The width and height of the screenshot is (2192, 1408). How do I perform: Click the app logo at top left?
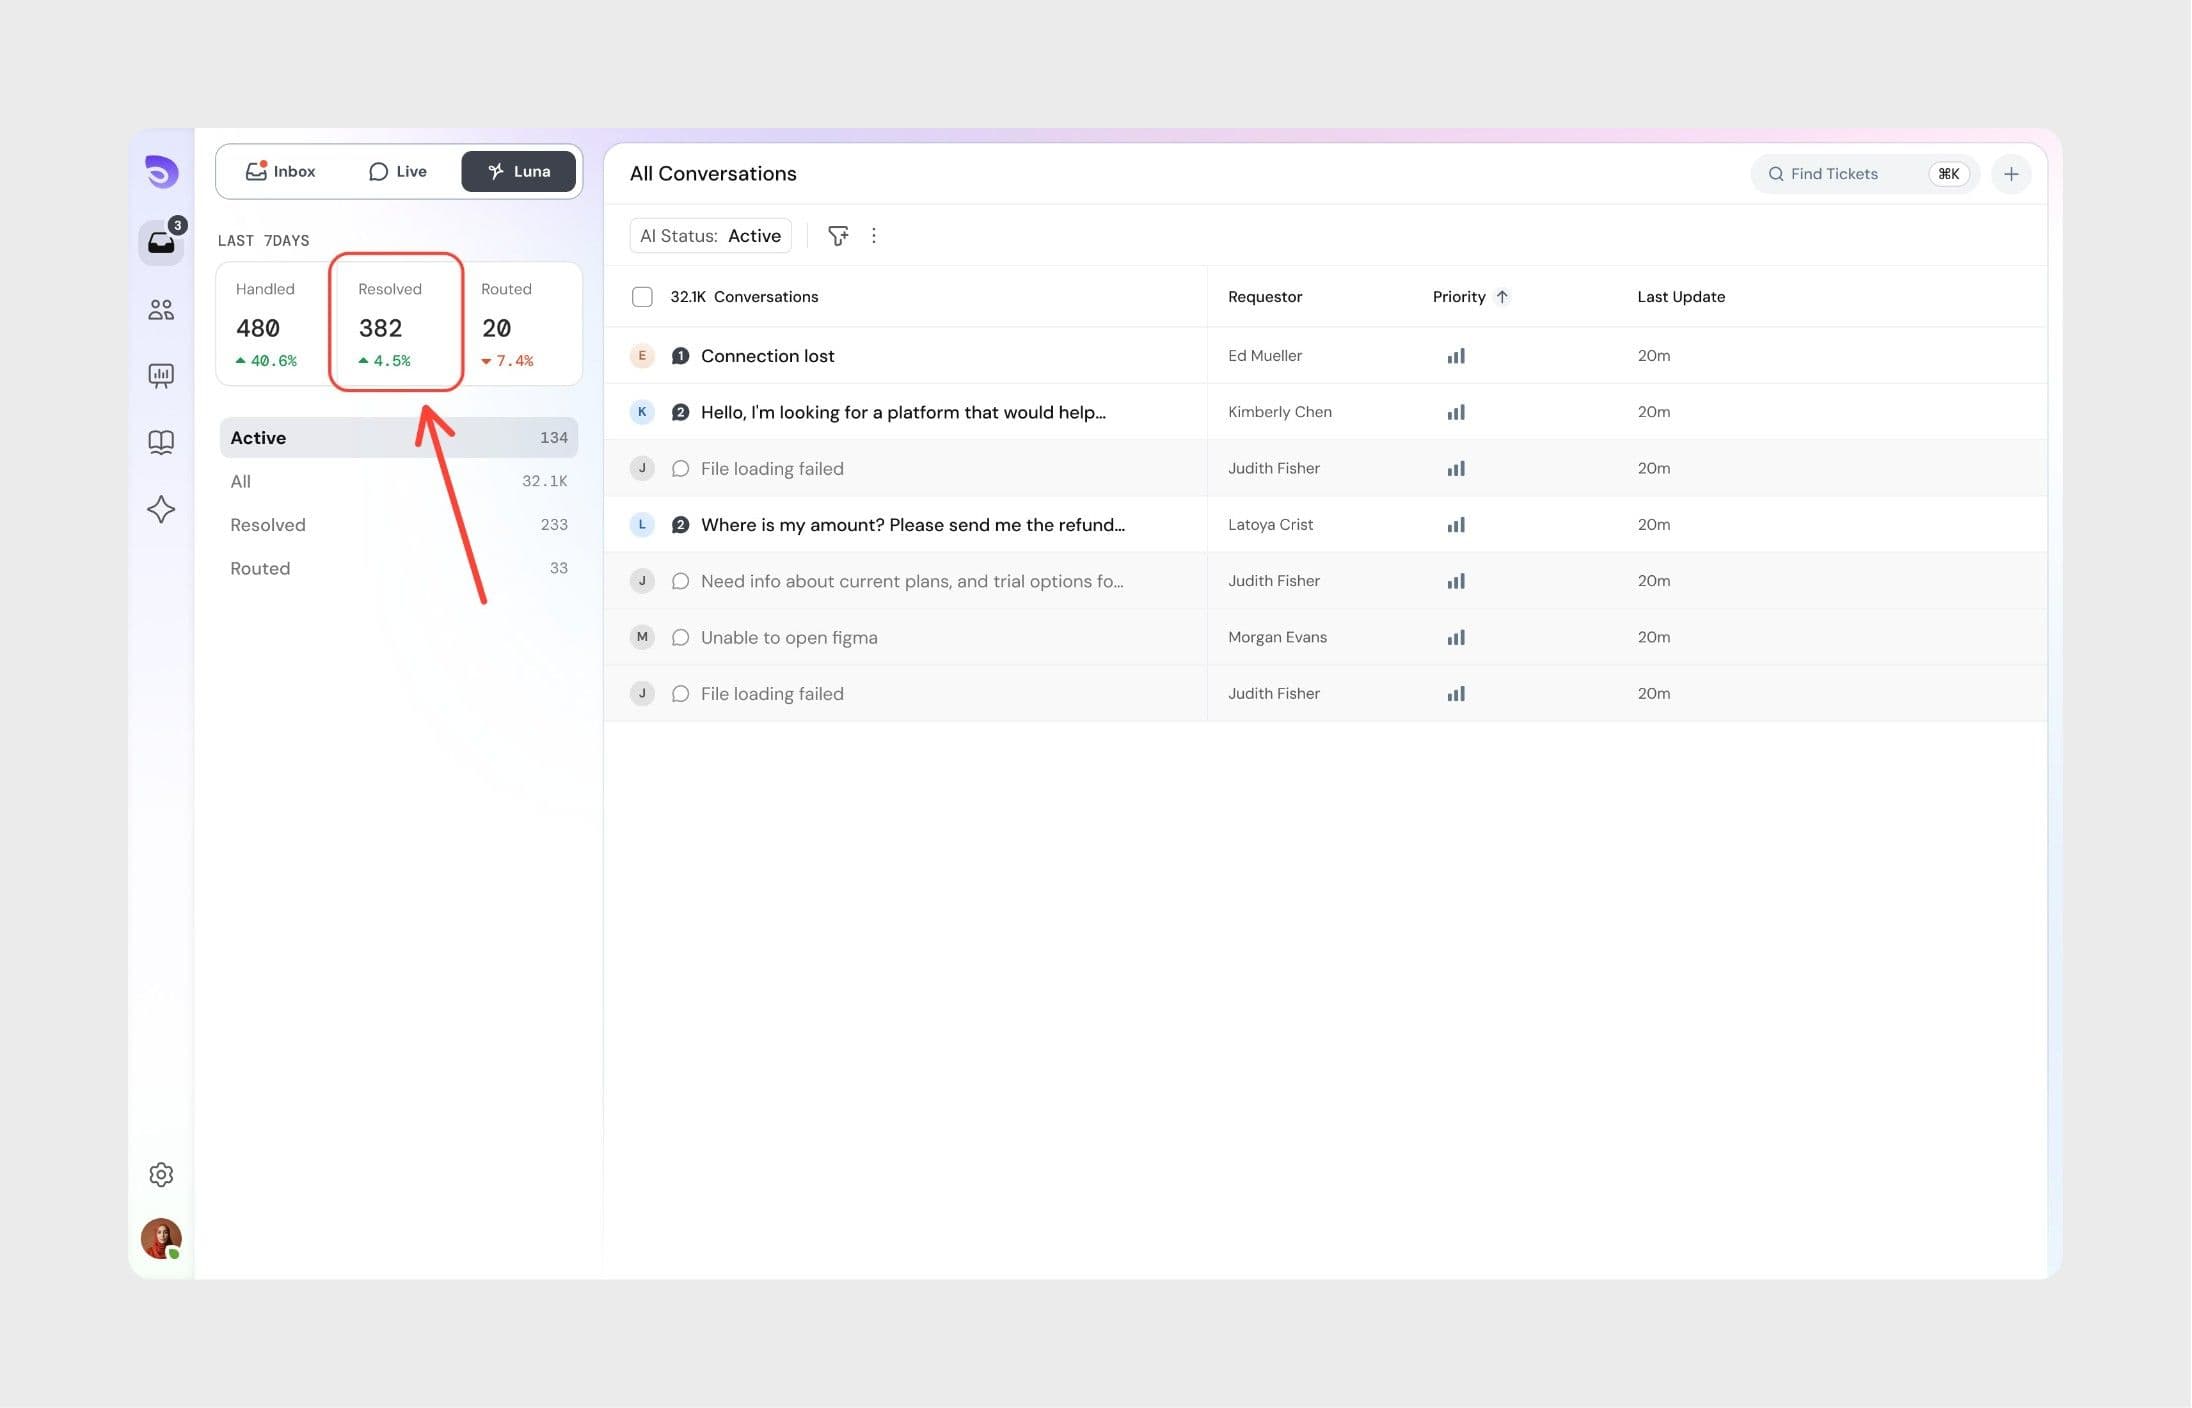pyautogui.click(x=161, y=172)
